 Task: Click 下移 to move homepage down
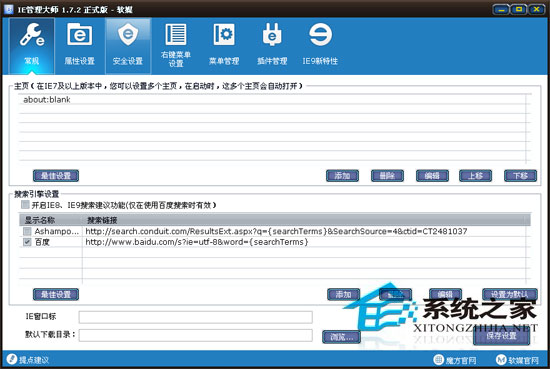(x=520, y=175)
